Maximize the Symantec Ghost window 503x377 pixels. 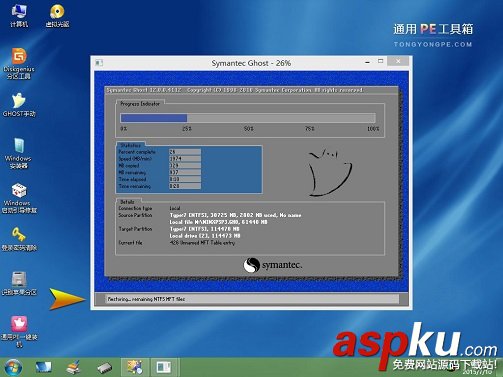click(381, 61)
